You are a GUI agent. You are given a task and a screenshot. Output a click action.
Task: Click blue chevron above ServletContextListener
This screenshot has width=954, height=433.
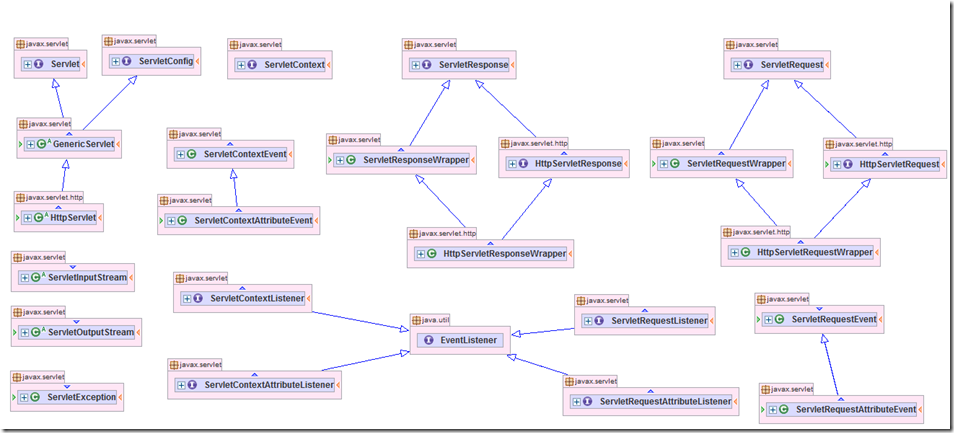pos(242,288)
